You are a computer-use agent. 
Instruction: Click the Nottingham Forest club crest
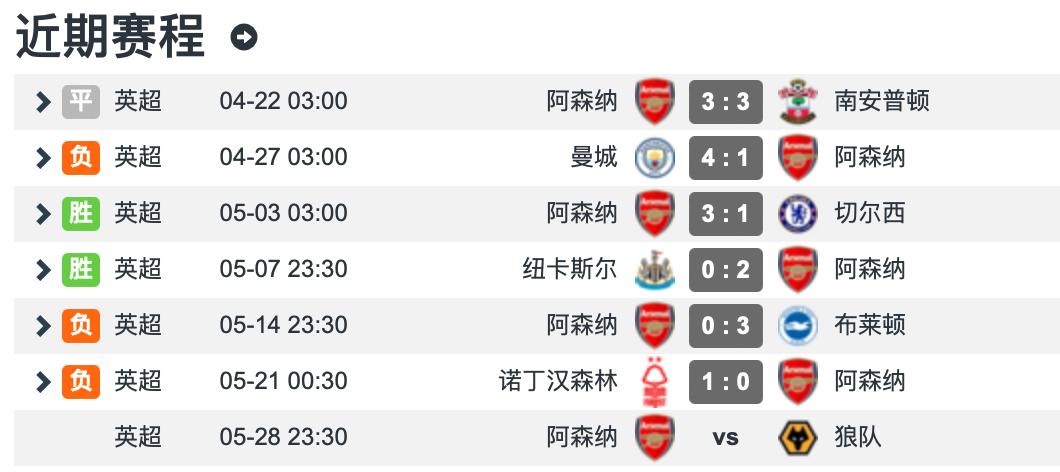tap(655, 381)
